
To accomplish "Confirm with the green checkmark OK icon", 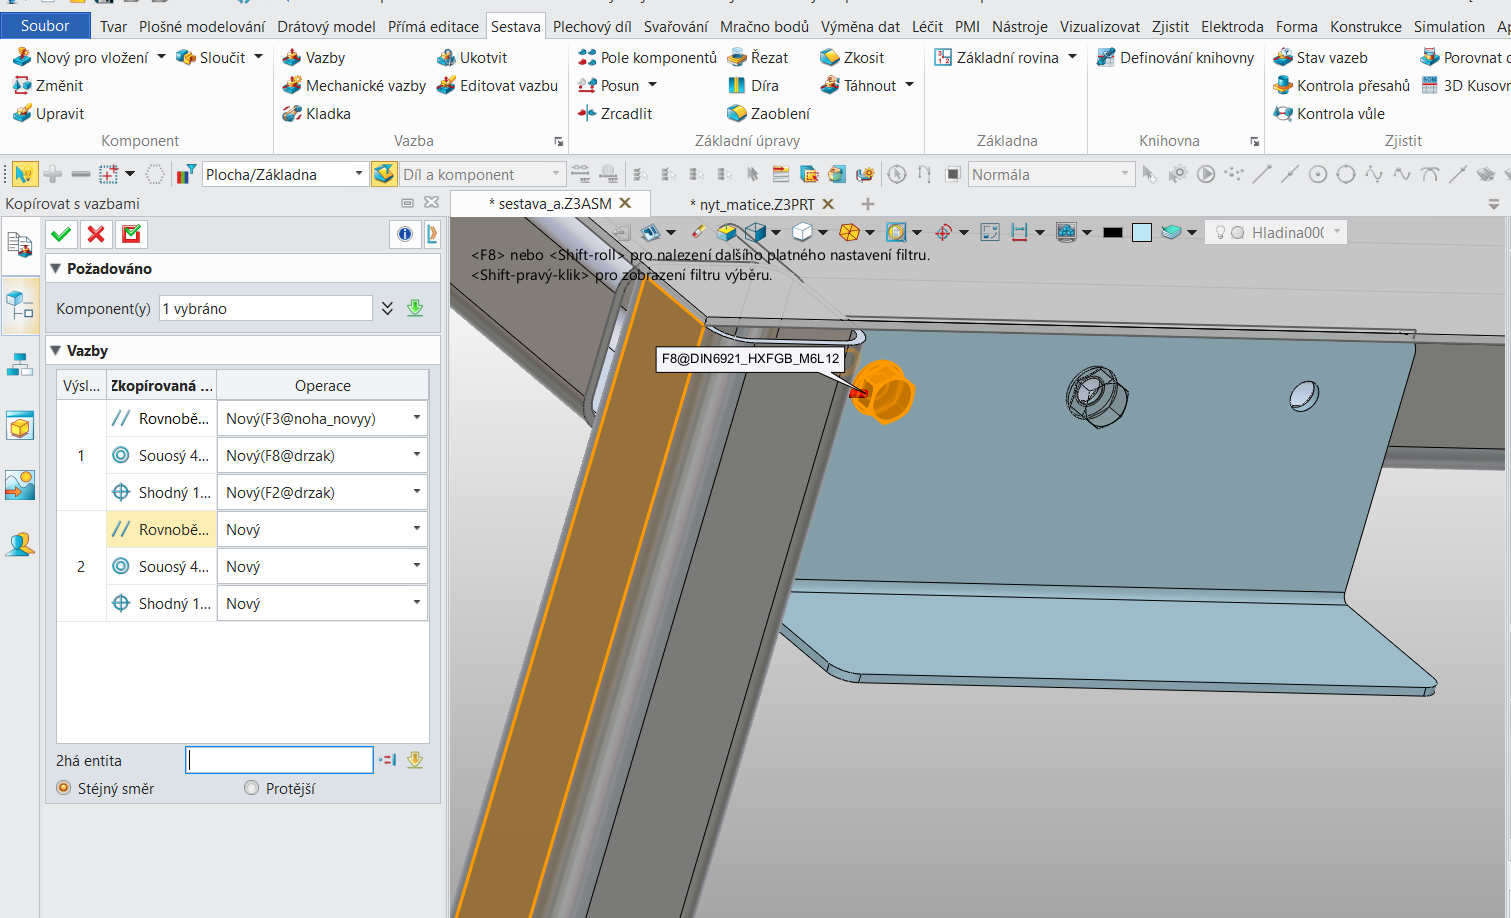I will [61, 234].
